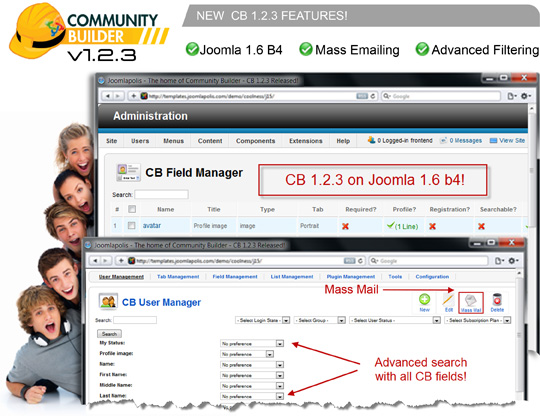Open the Content menu in Administration
The width and height of the screenshot is (540, 416).
pos(210,141)
